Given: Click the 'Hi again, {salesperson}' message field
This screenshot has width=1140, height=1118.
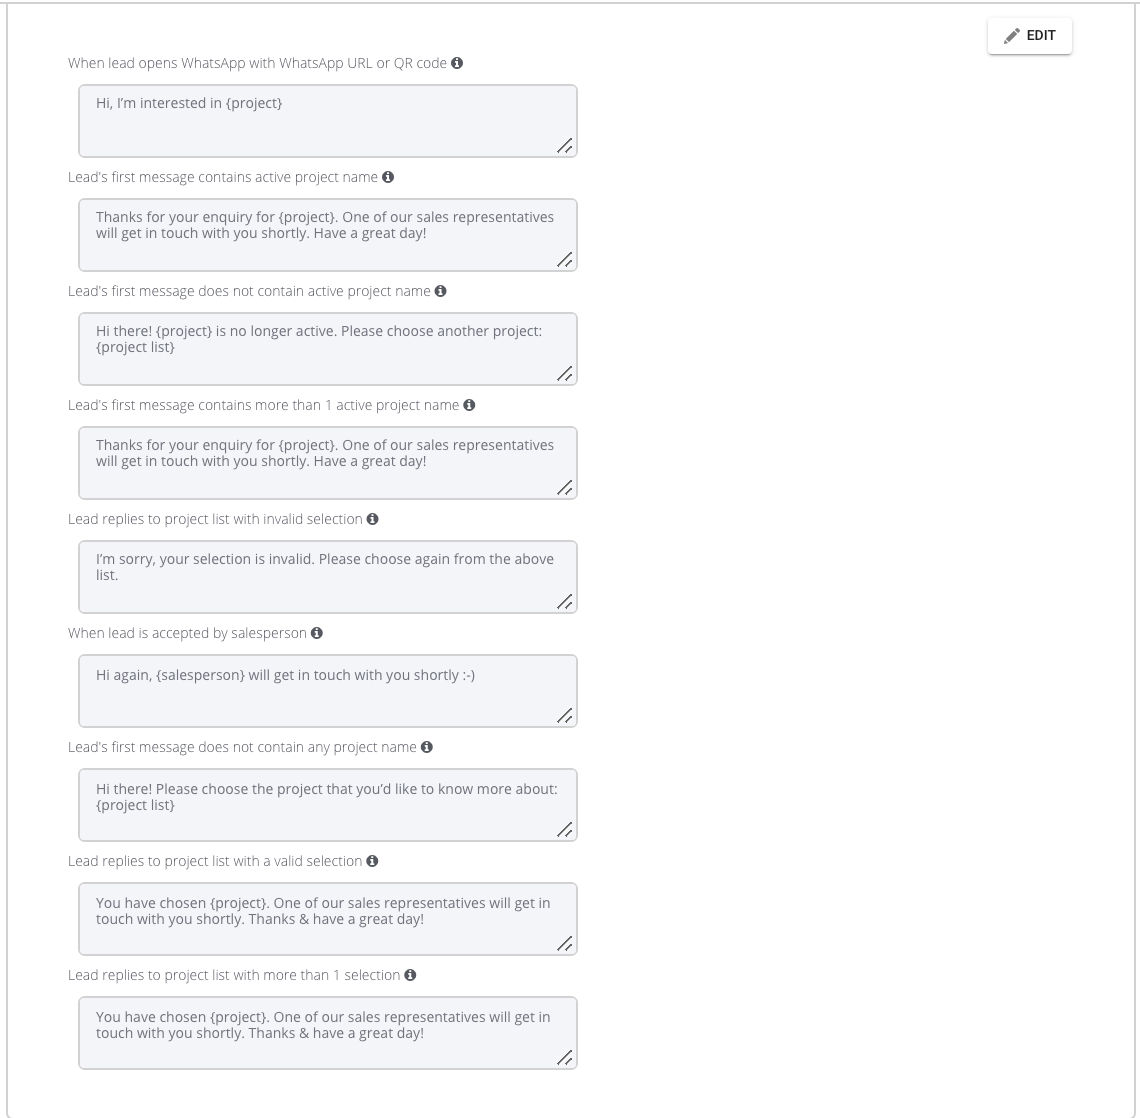Looking at the screenshot, I should coord(327,691).
